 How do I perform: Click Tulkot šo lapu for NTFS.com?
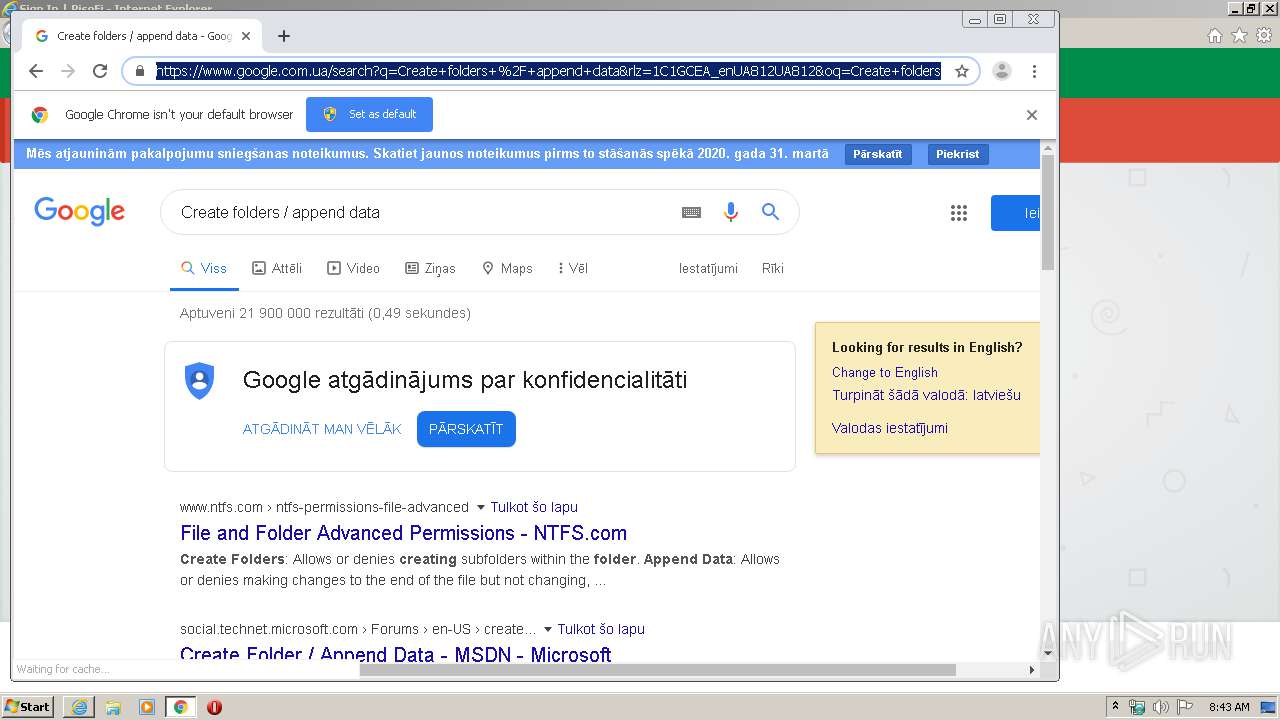coord(534,507)
